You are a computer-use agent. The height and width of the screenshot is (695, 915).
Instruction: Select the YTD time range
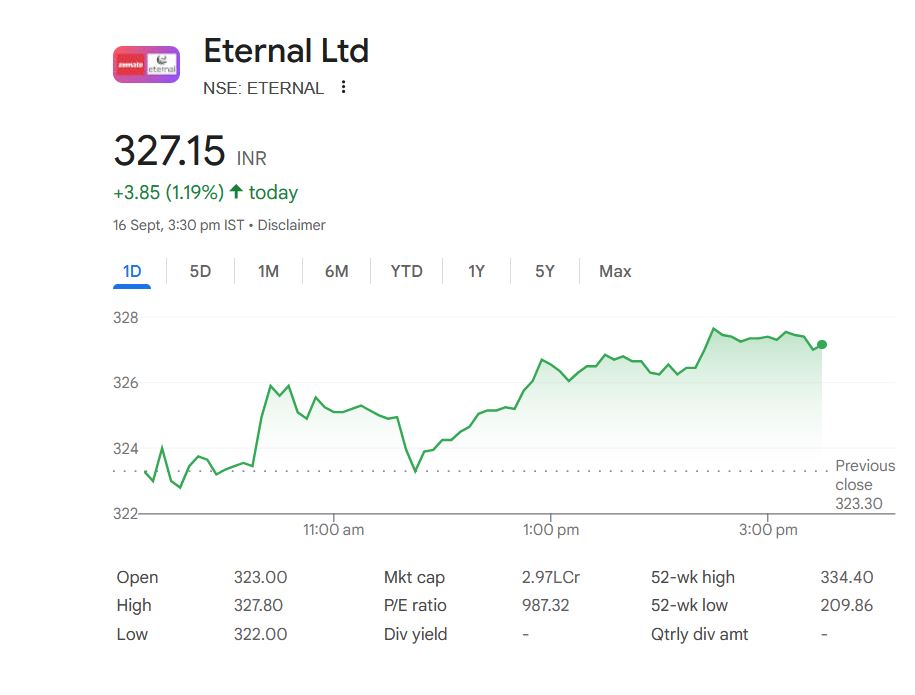(x=406, y=271)
